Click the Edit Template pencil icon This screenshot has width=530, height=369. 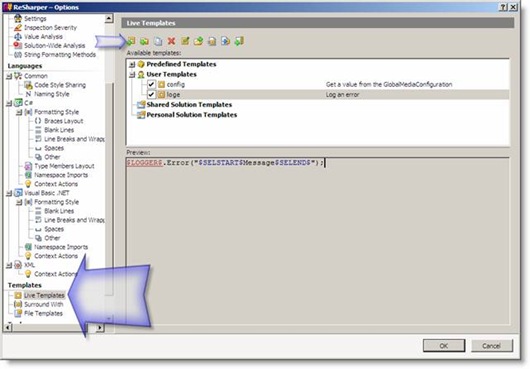[185, 41]
